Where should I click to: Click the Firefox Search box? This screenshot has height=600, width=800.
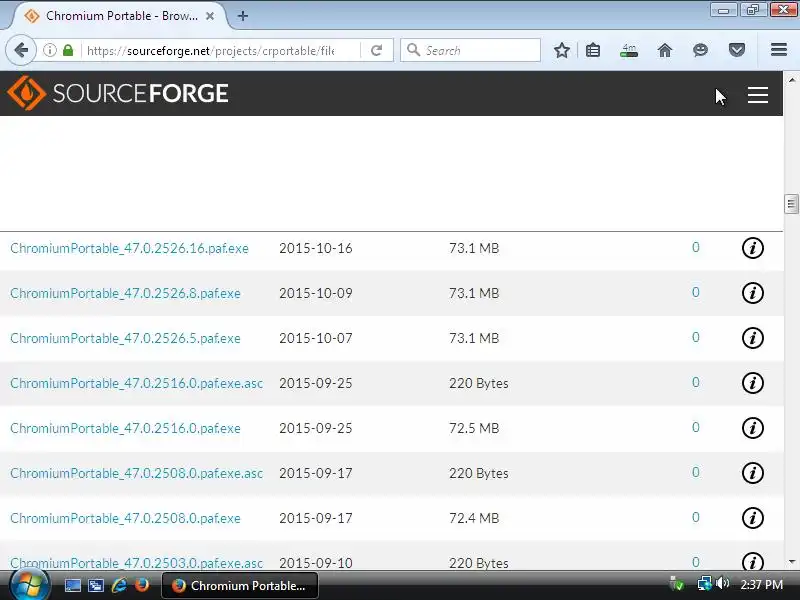470,50
